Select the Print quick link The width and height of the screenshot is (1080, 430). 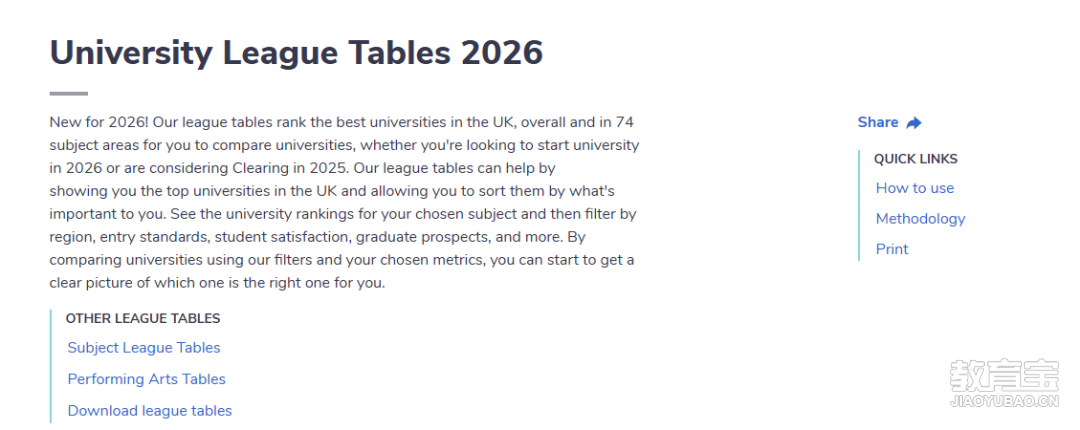tap(892, 249)
